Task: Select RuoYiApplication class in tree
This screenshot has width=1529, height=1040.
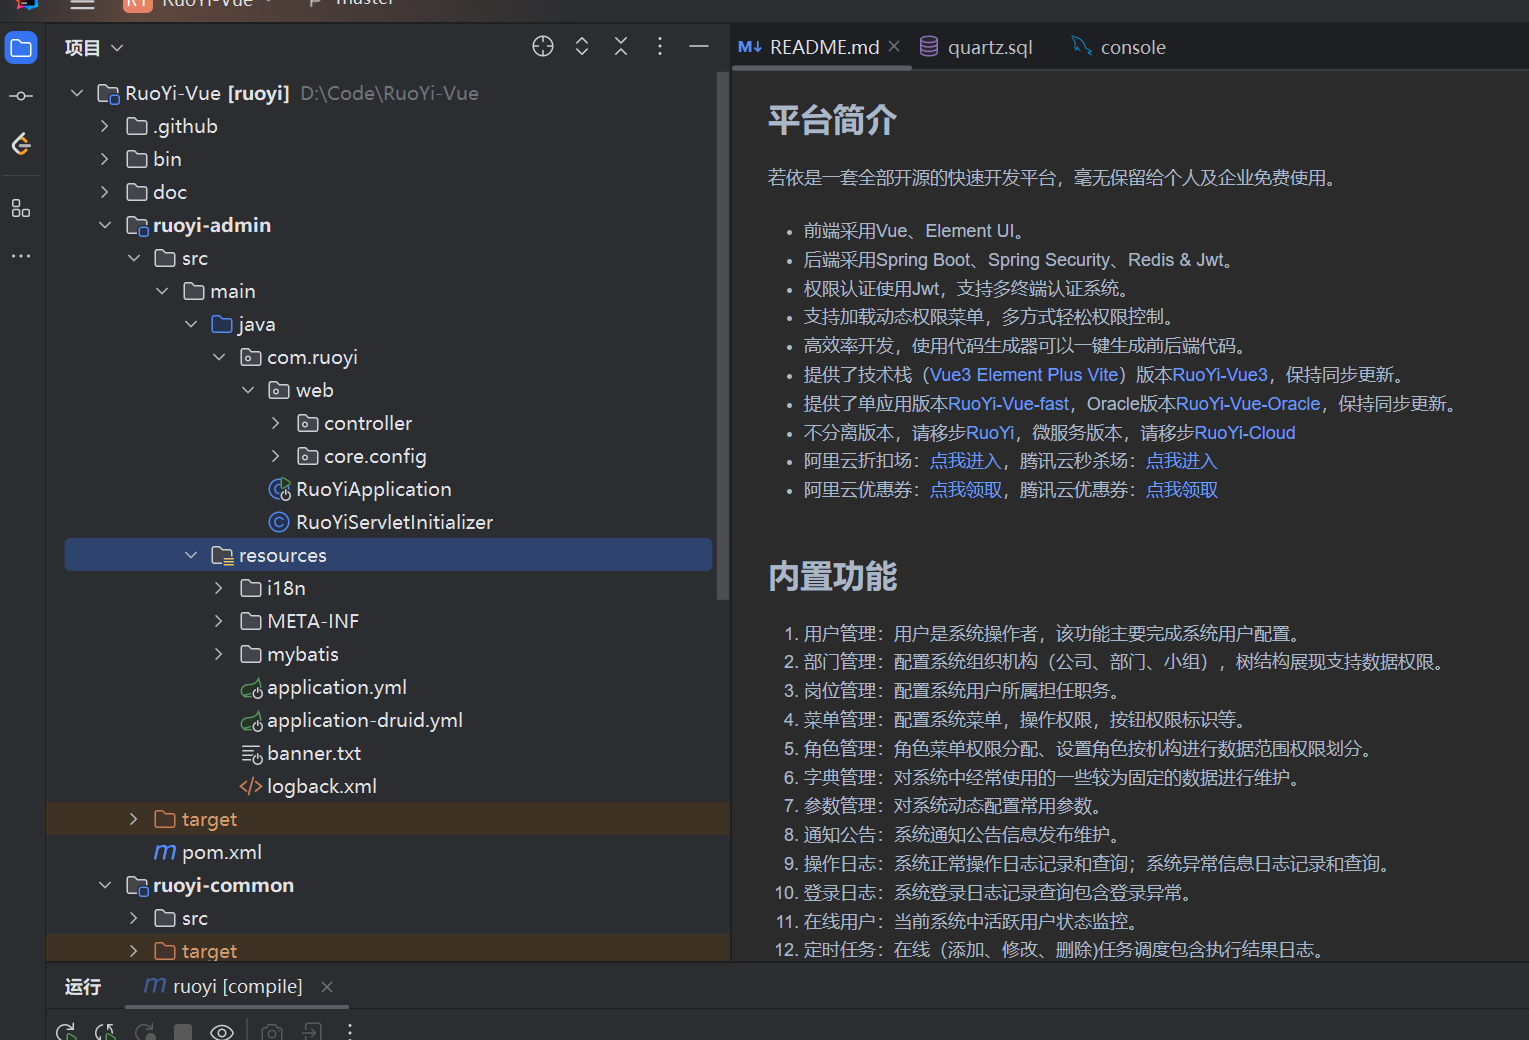Action: point(360,489)
